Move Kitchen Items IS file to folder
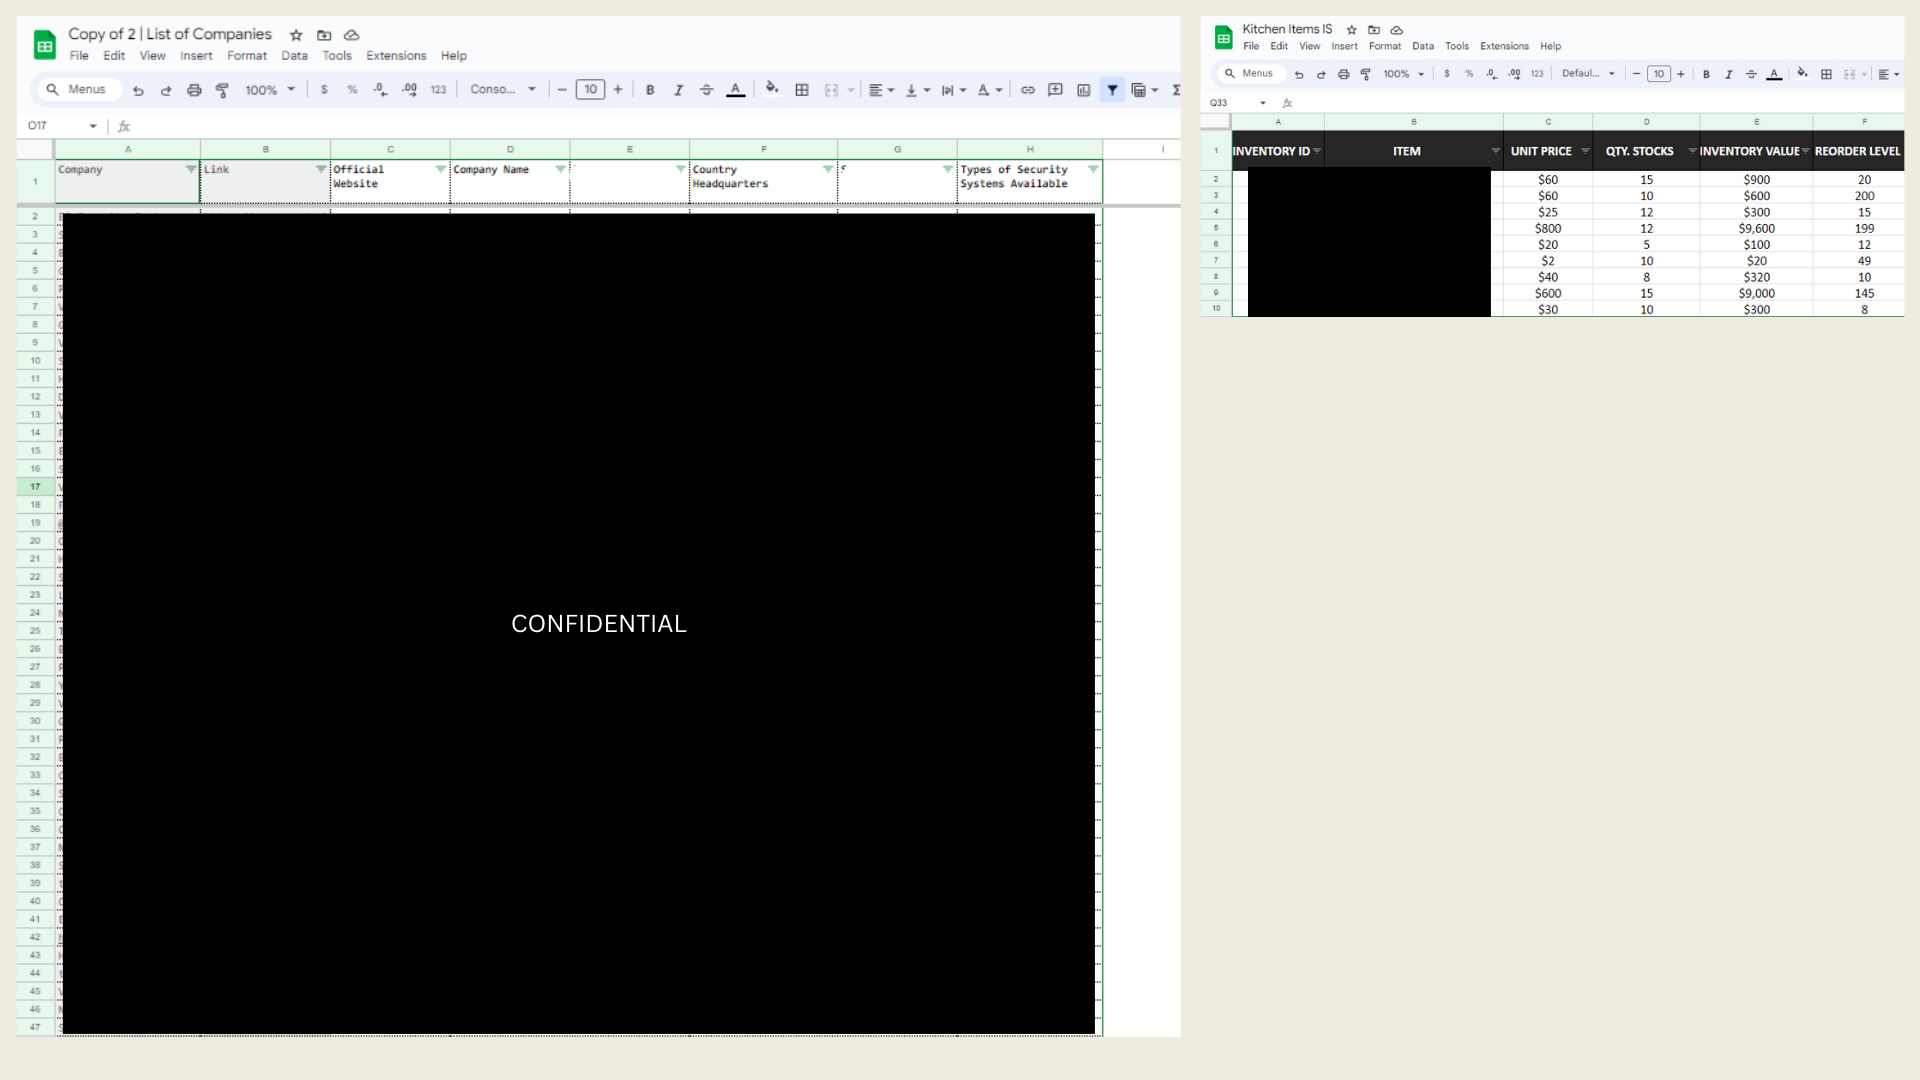The height and width of the screenshot is (1080, 1920). coord(1374,30)
